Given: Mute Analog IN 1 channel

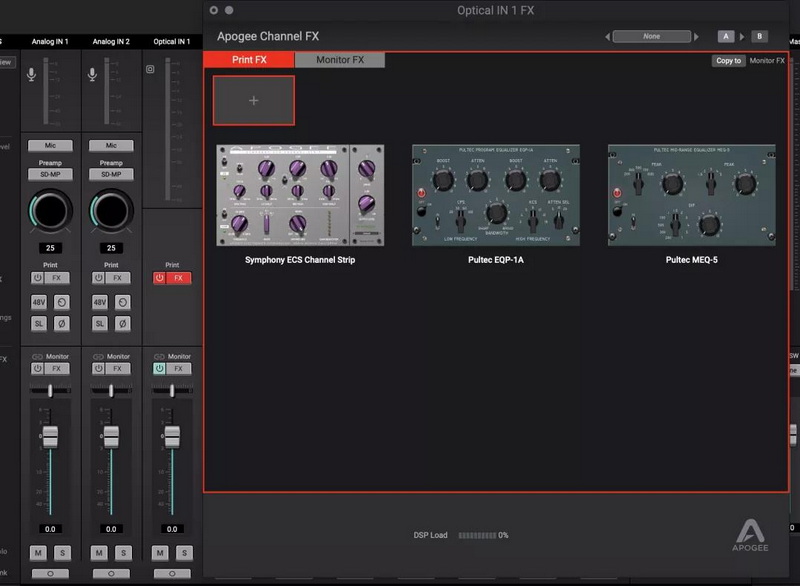Looking at the screenshot, I should click(38, 552).
